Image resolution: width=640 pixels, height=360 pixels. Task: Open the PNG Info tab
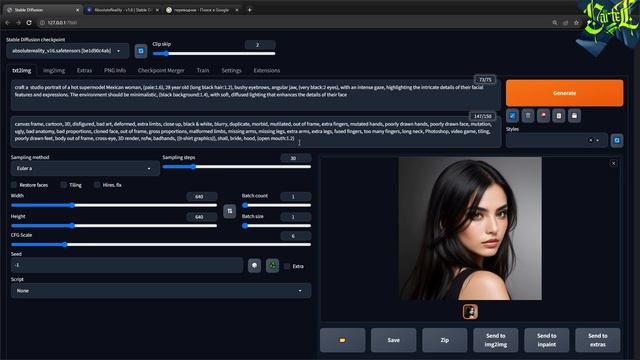point(115,70)
